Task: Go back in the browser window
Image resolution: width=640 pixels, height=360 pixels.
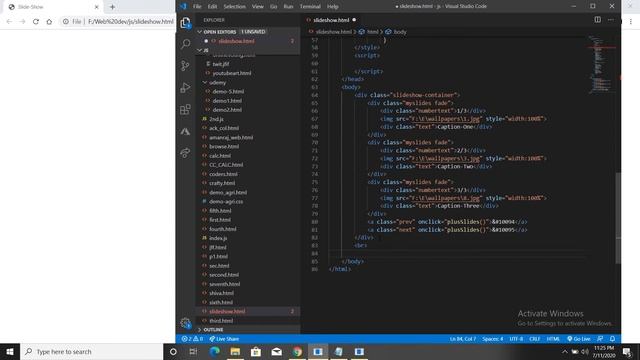Action: (9, 22)
